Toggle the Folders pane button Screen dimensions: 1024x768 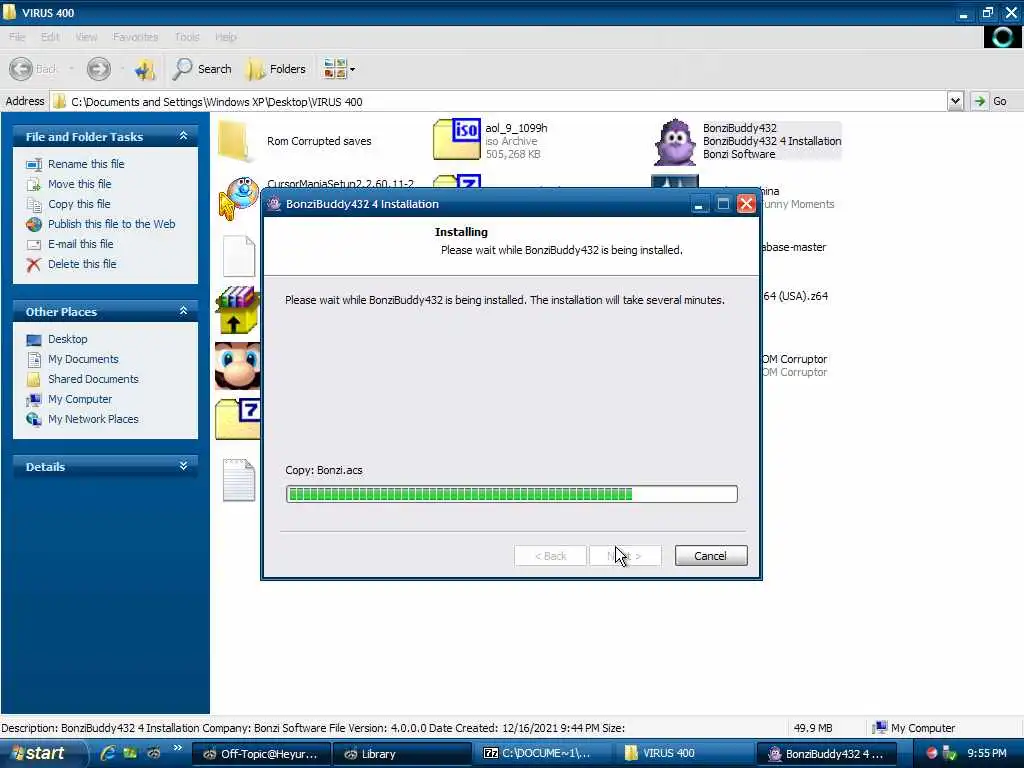coord(275,69)
